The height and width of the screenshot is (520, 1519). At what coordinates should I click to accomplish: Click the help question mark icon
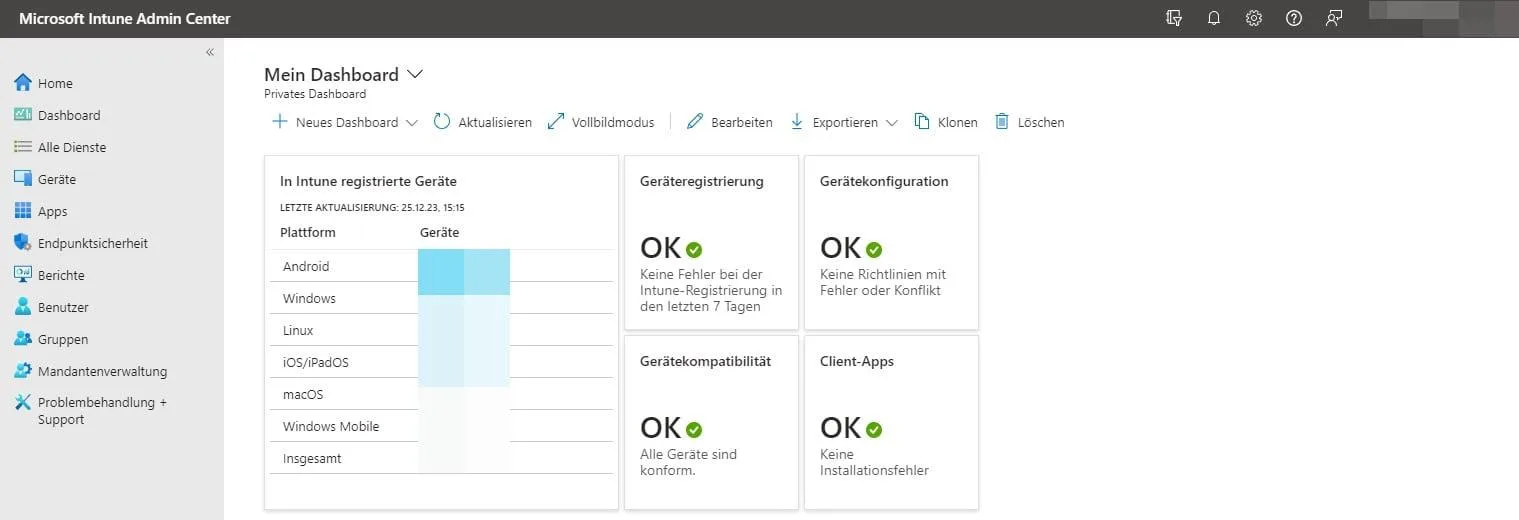(x=1294, y=18)
